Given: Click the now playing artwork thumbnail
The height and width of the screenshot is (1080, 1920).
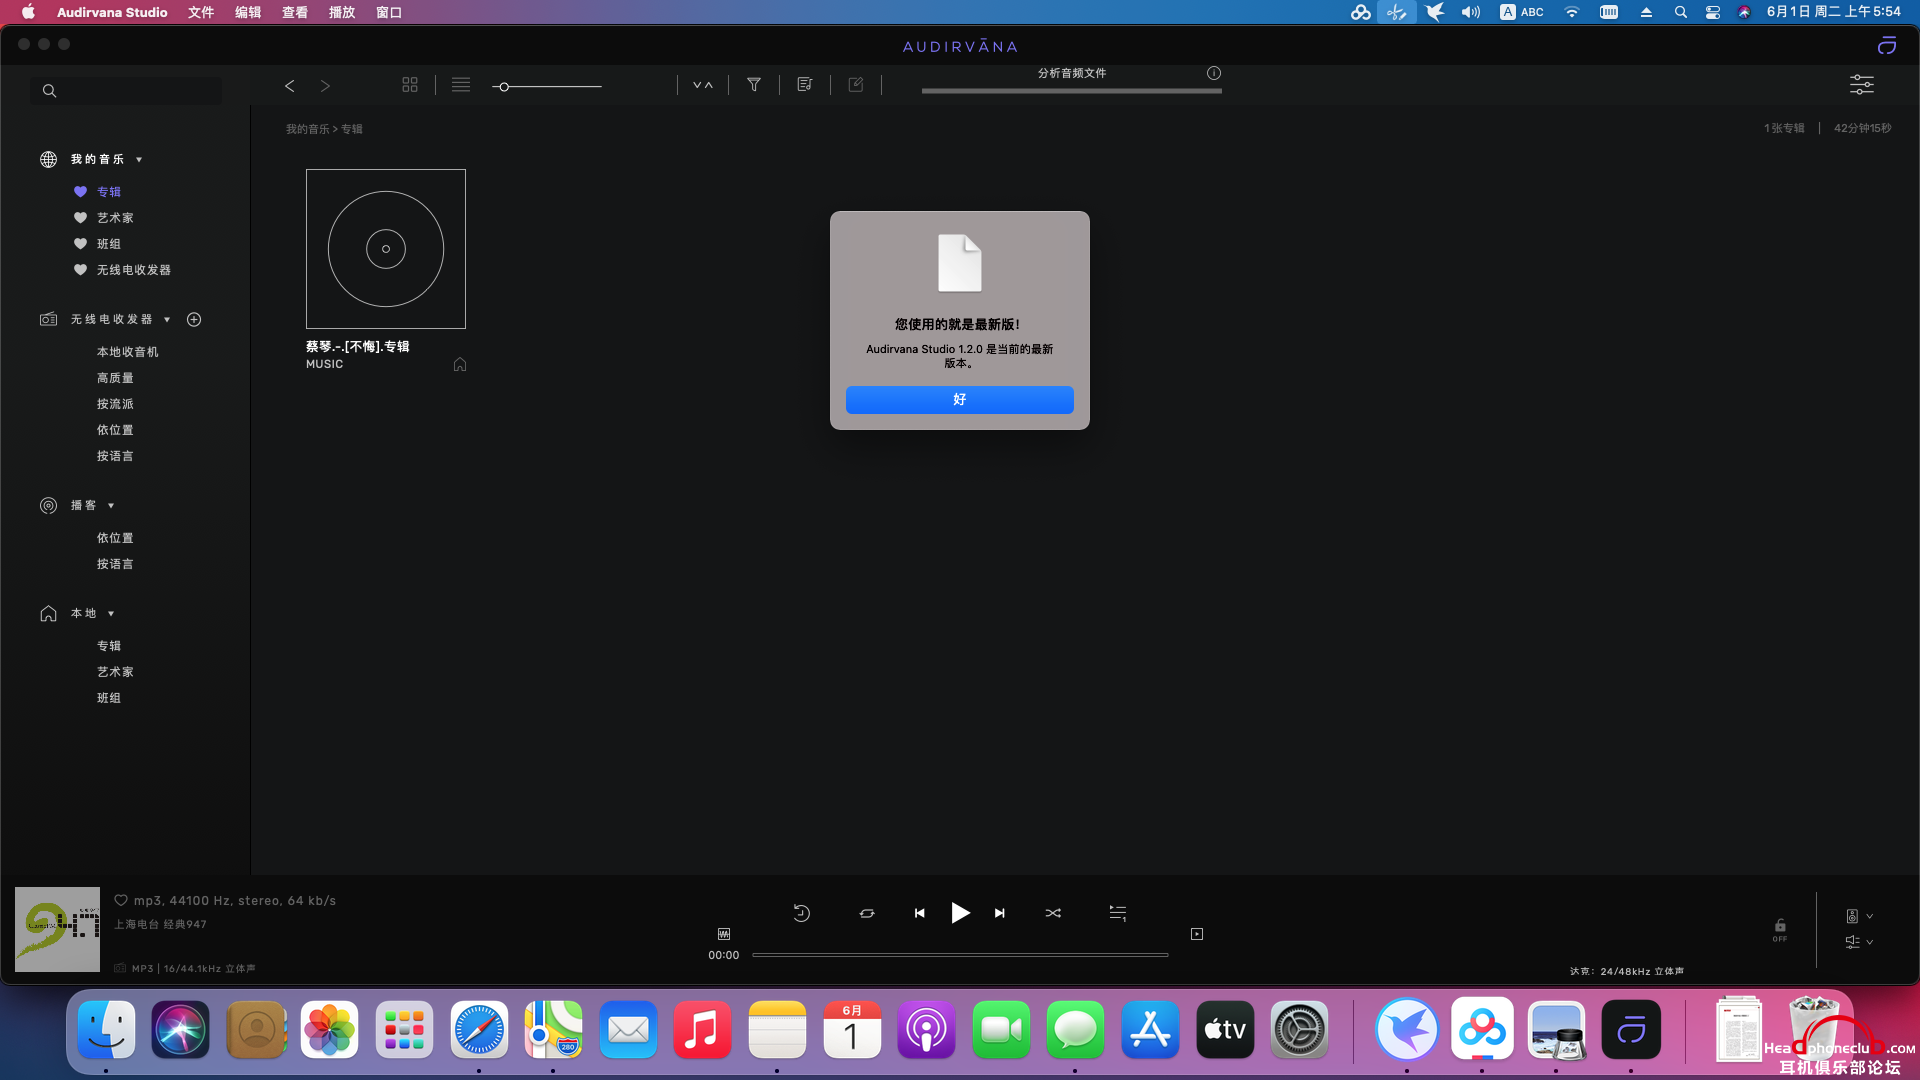Looking at the screenshot, I should pos(57,929).
